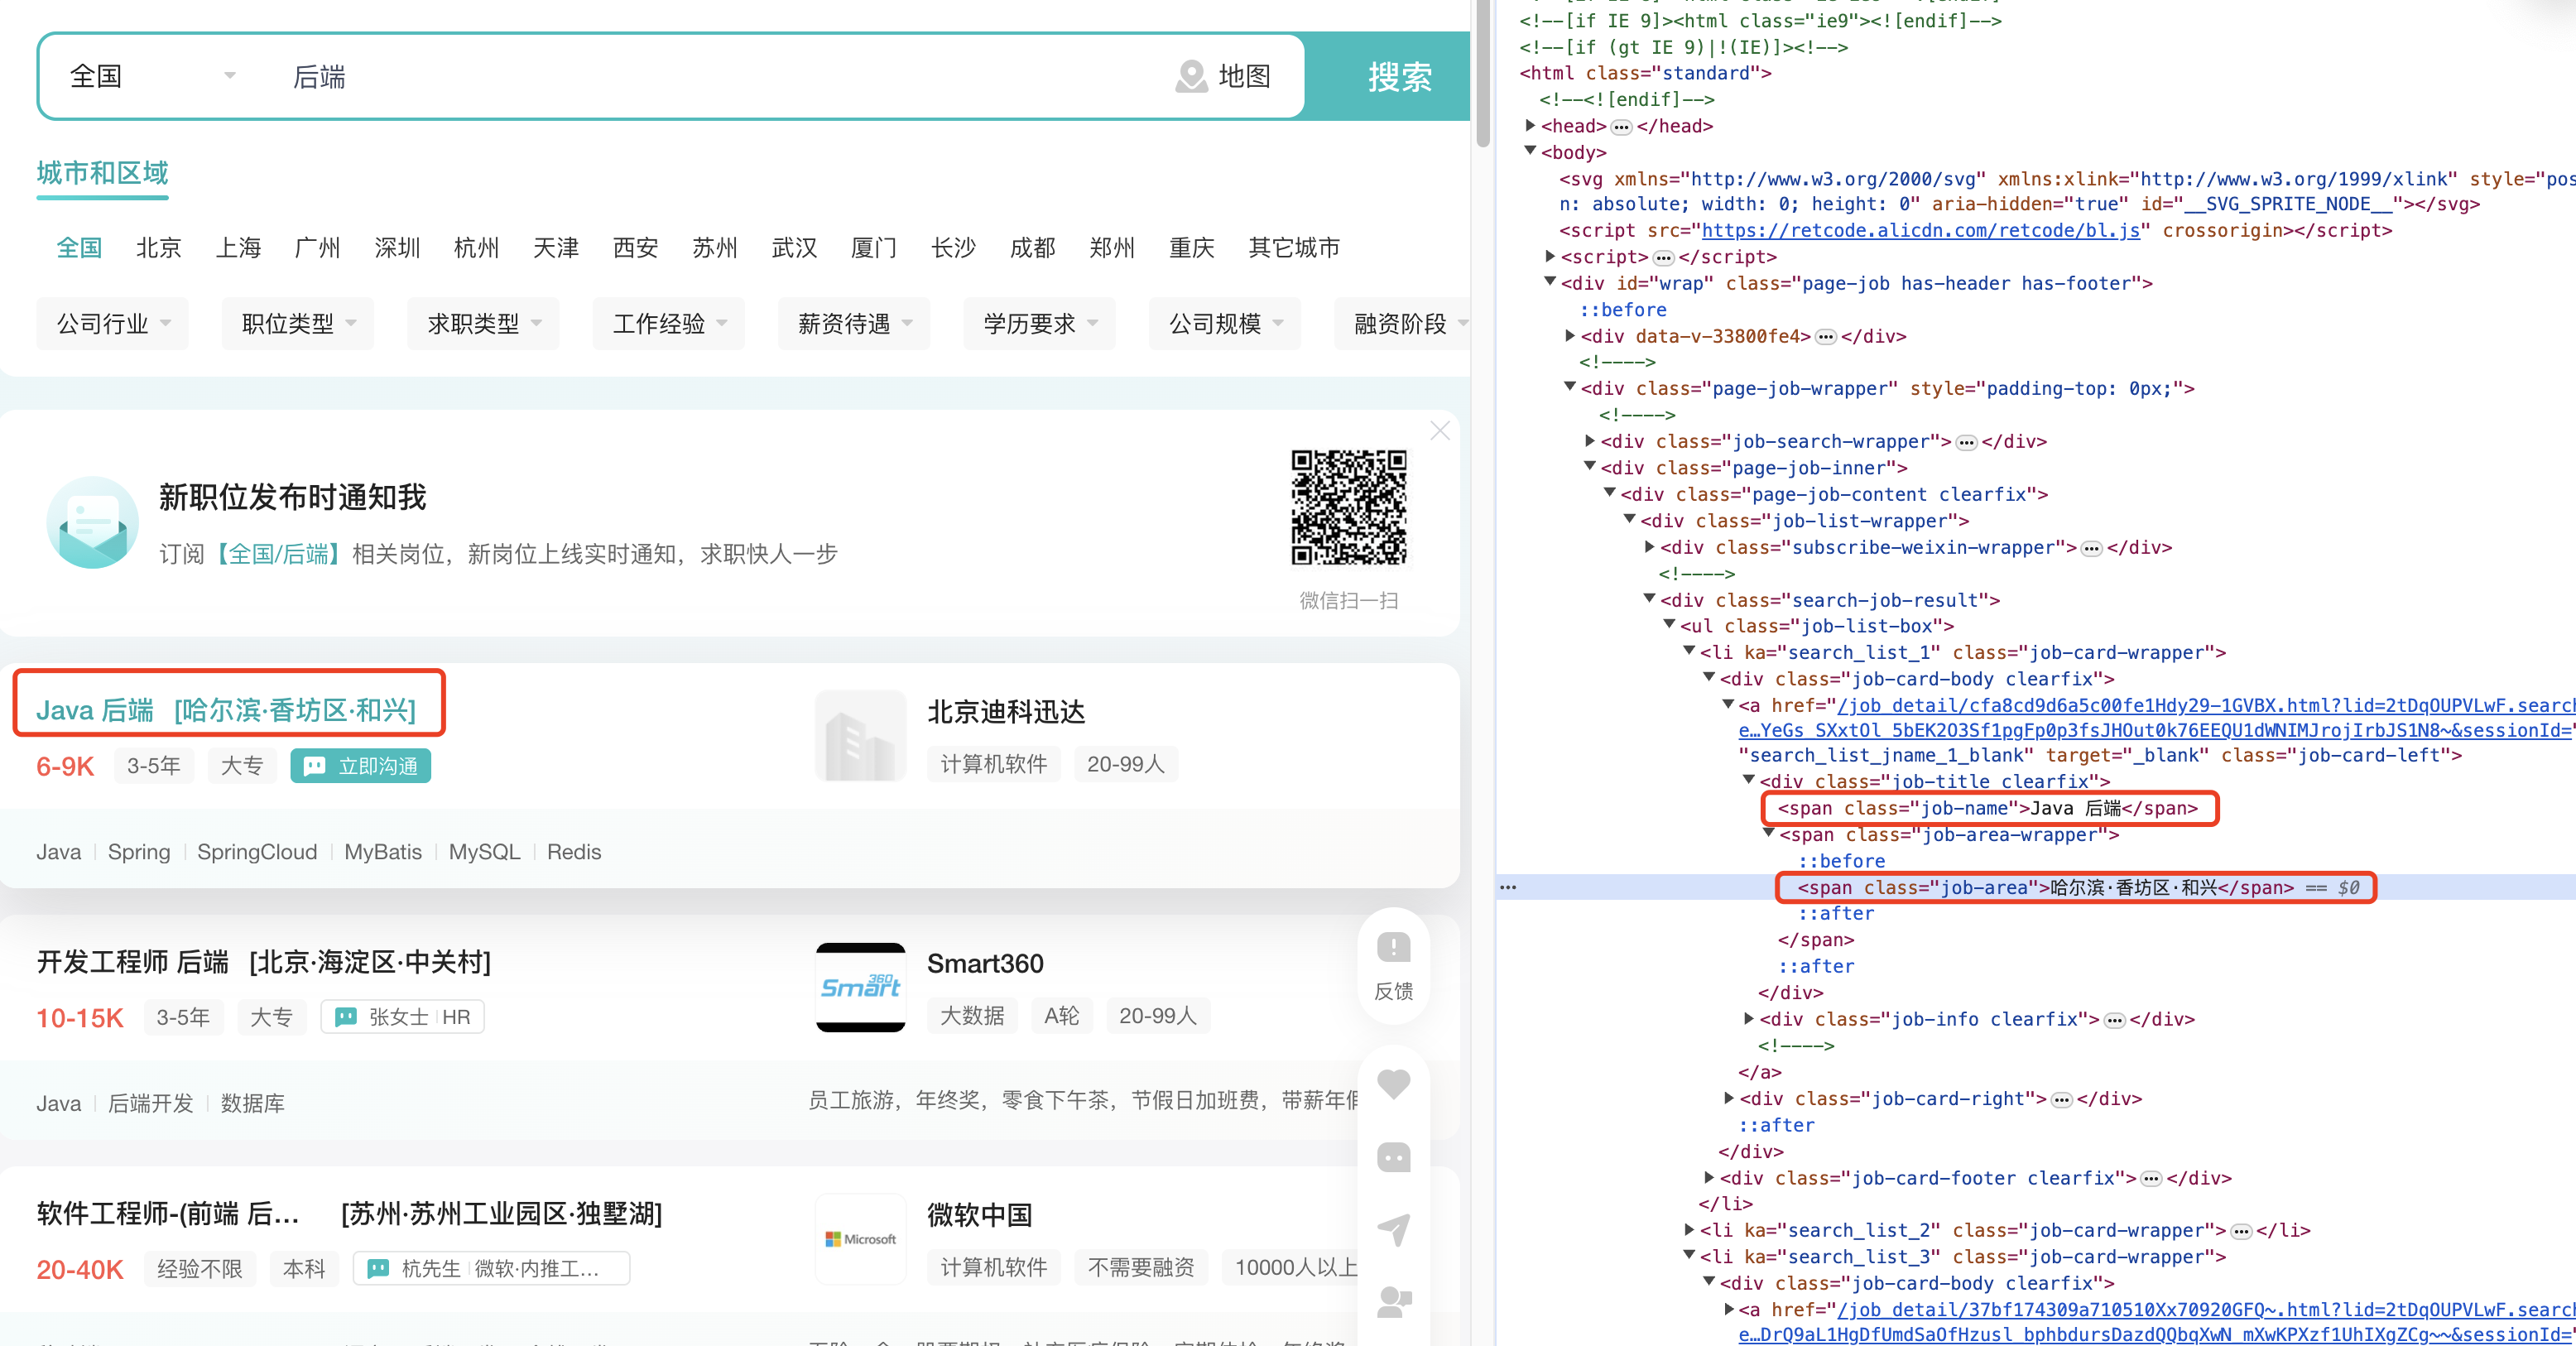Viewport: 2576px width, 1346px height.
Task: Click the 后端 search keyword input field
Action: pyautogui.click(x=720, y=76)
